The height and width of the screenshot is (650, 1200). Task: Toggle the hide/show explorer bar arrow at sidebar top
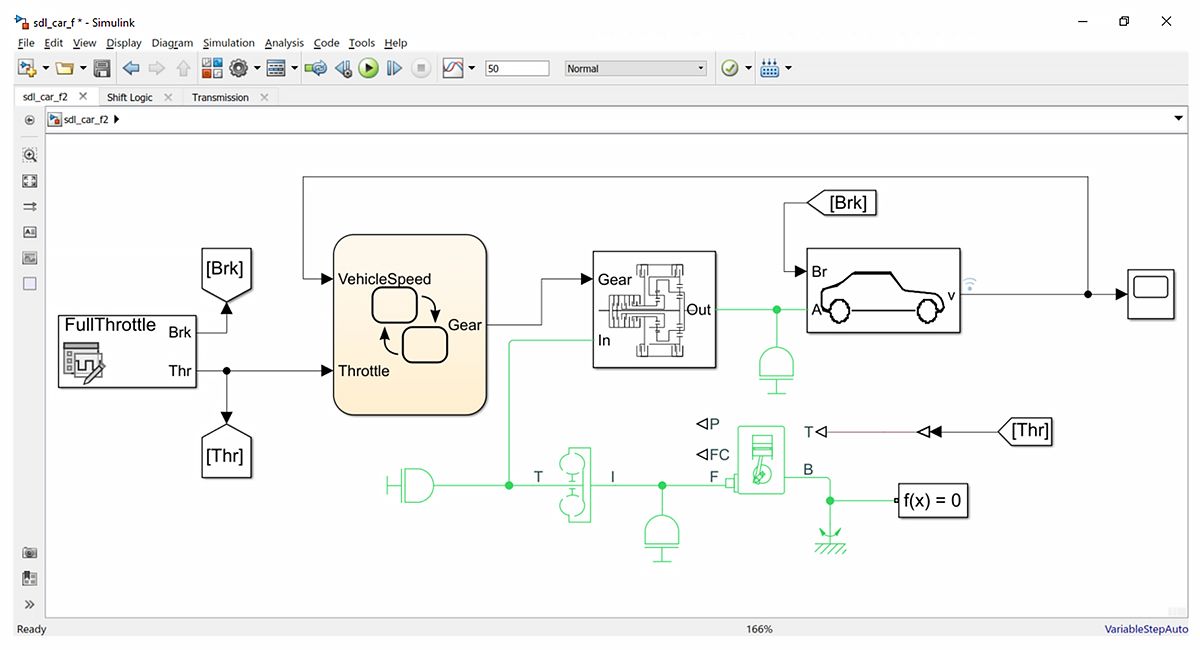29,120
